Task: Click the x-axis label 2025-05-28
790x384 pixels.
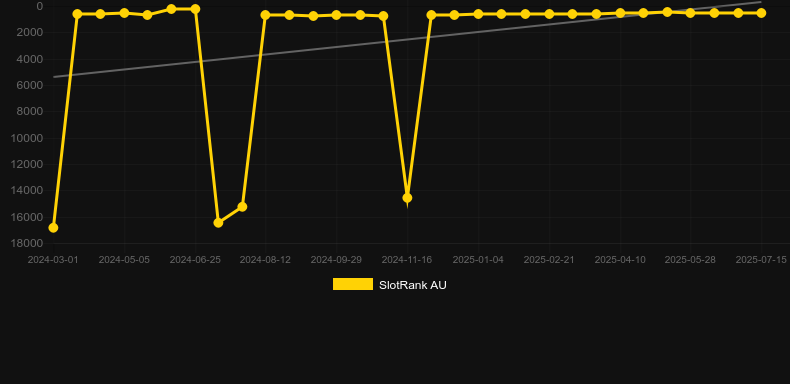Action: tap(690, 260)
